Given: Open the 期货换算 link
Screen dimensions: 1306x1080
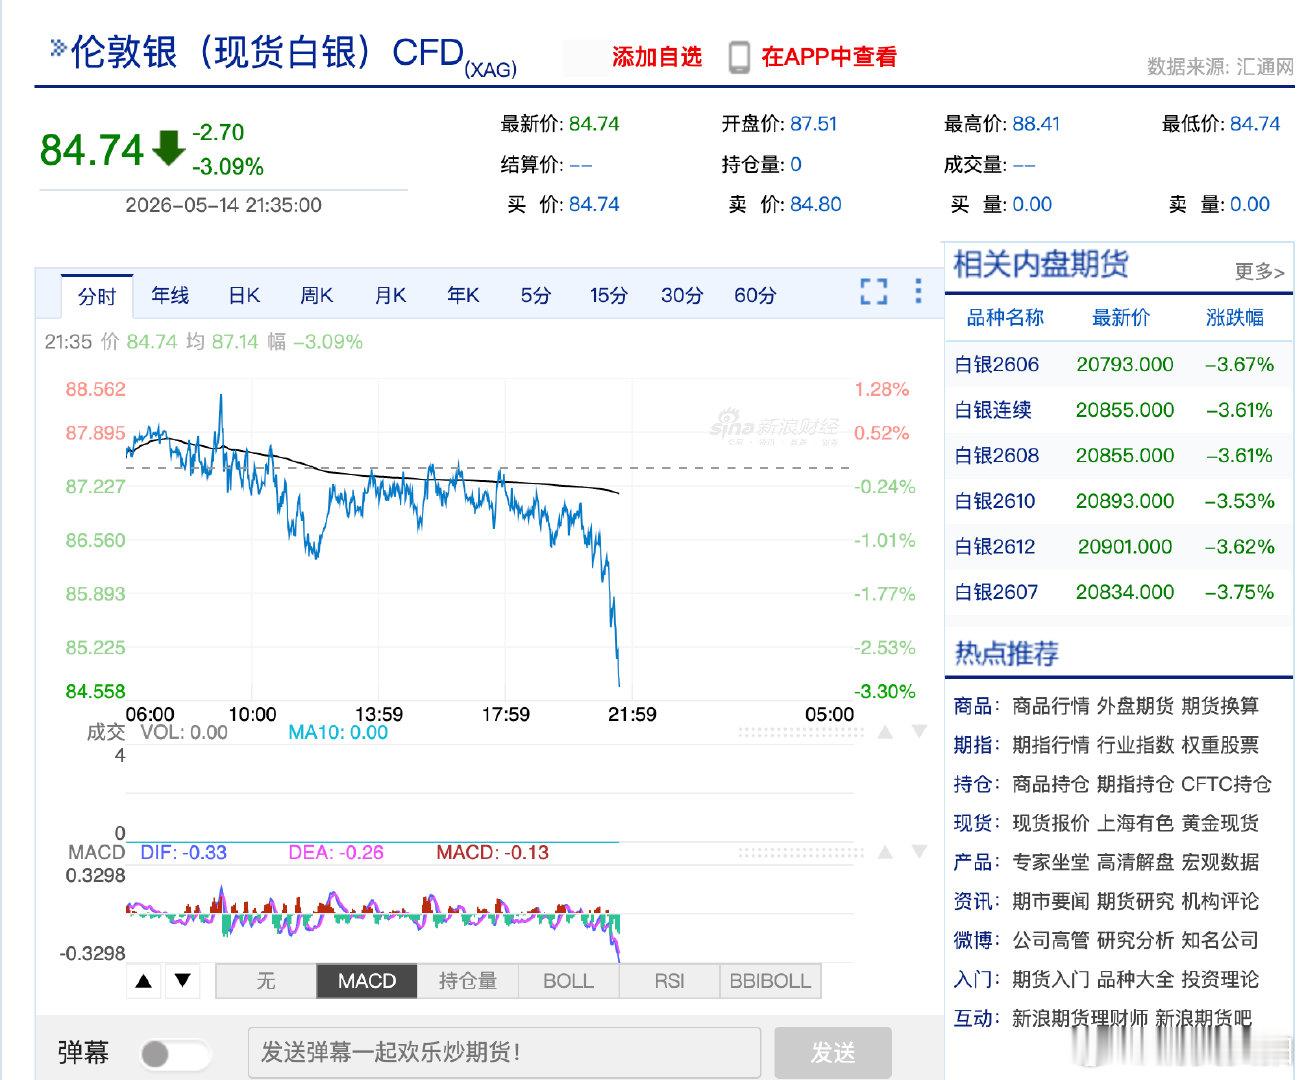Looking at the screenshot, I should (x=1220, y=706).
